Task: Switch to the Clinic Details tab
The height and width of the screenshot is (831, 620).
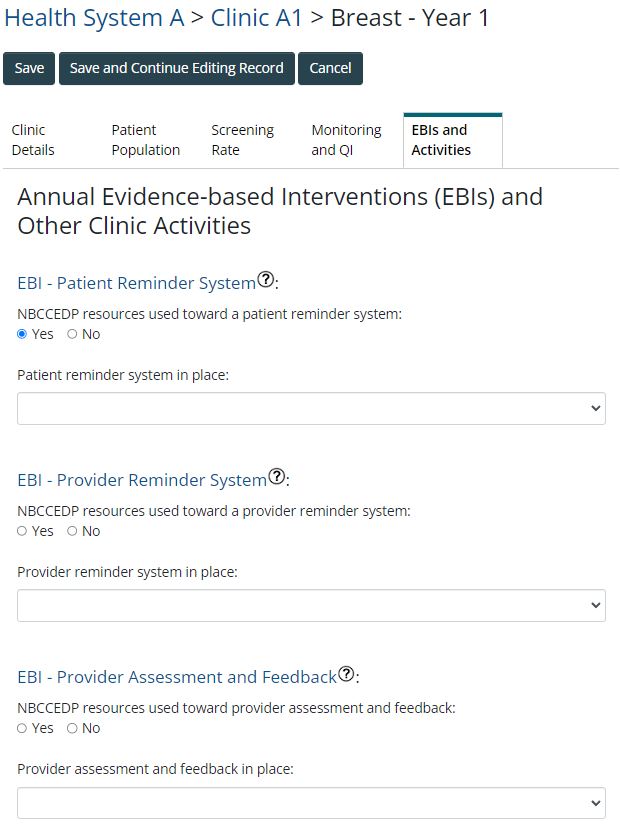Action: click(x=33, y=140)
